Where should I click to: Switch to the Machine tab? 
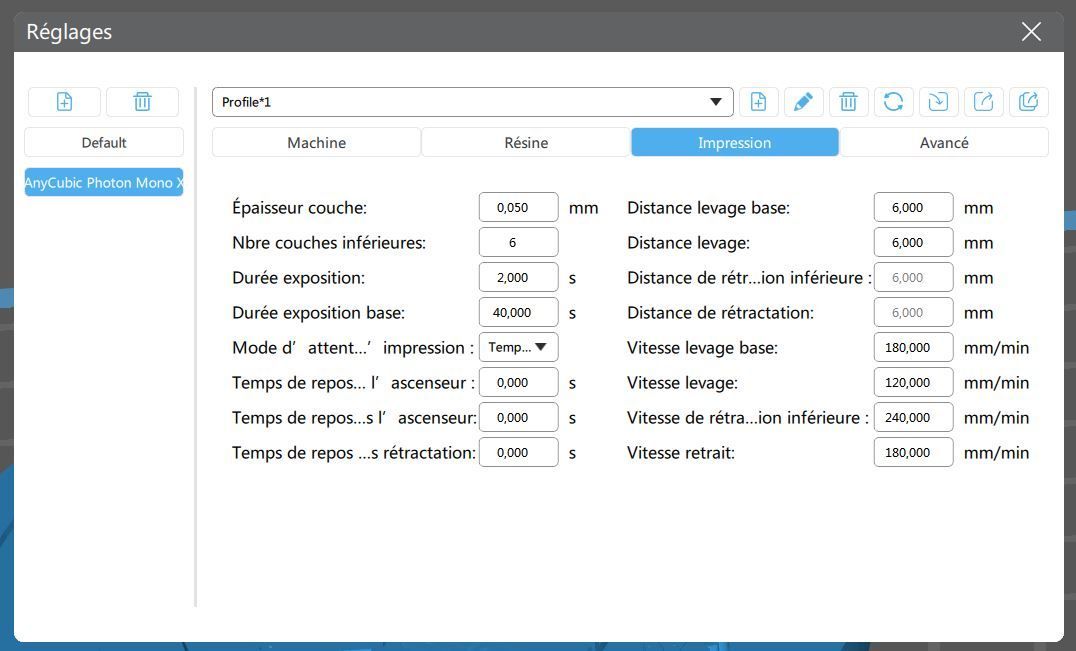[316, 143]
